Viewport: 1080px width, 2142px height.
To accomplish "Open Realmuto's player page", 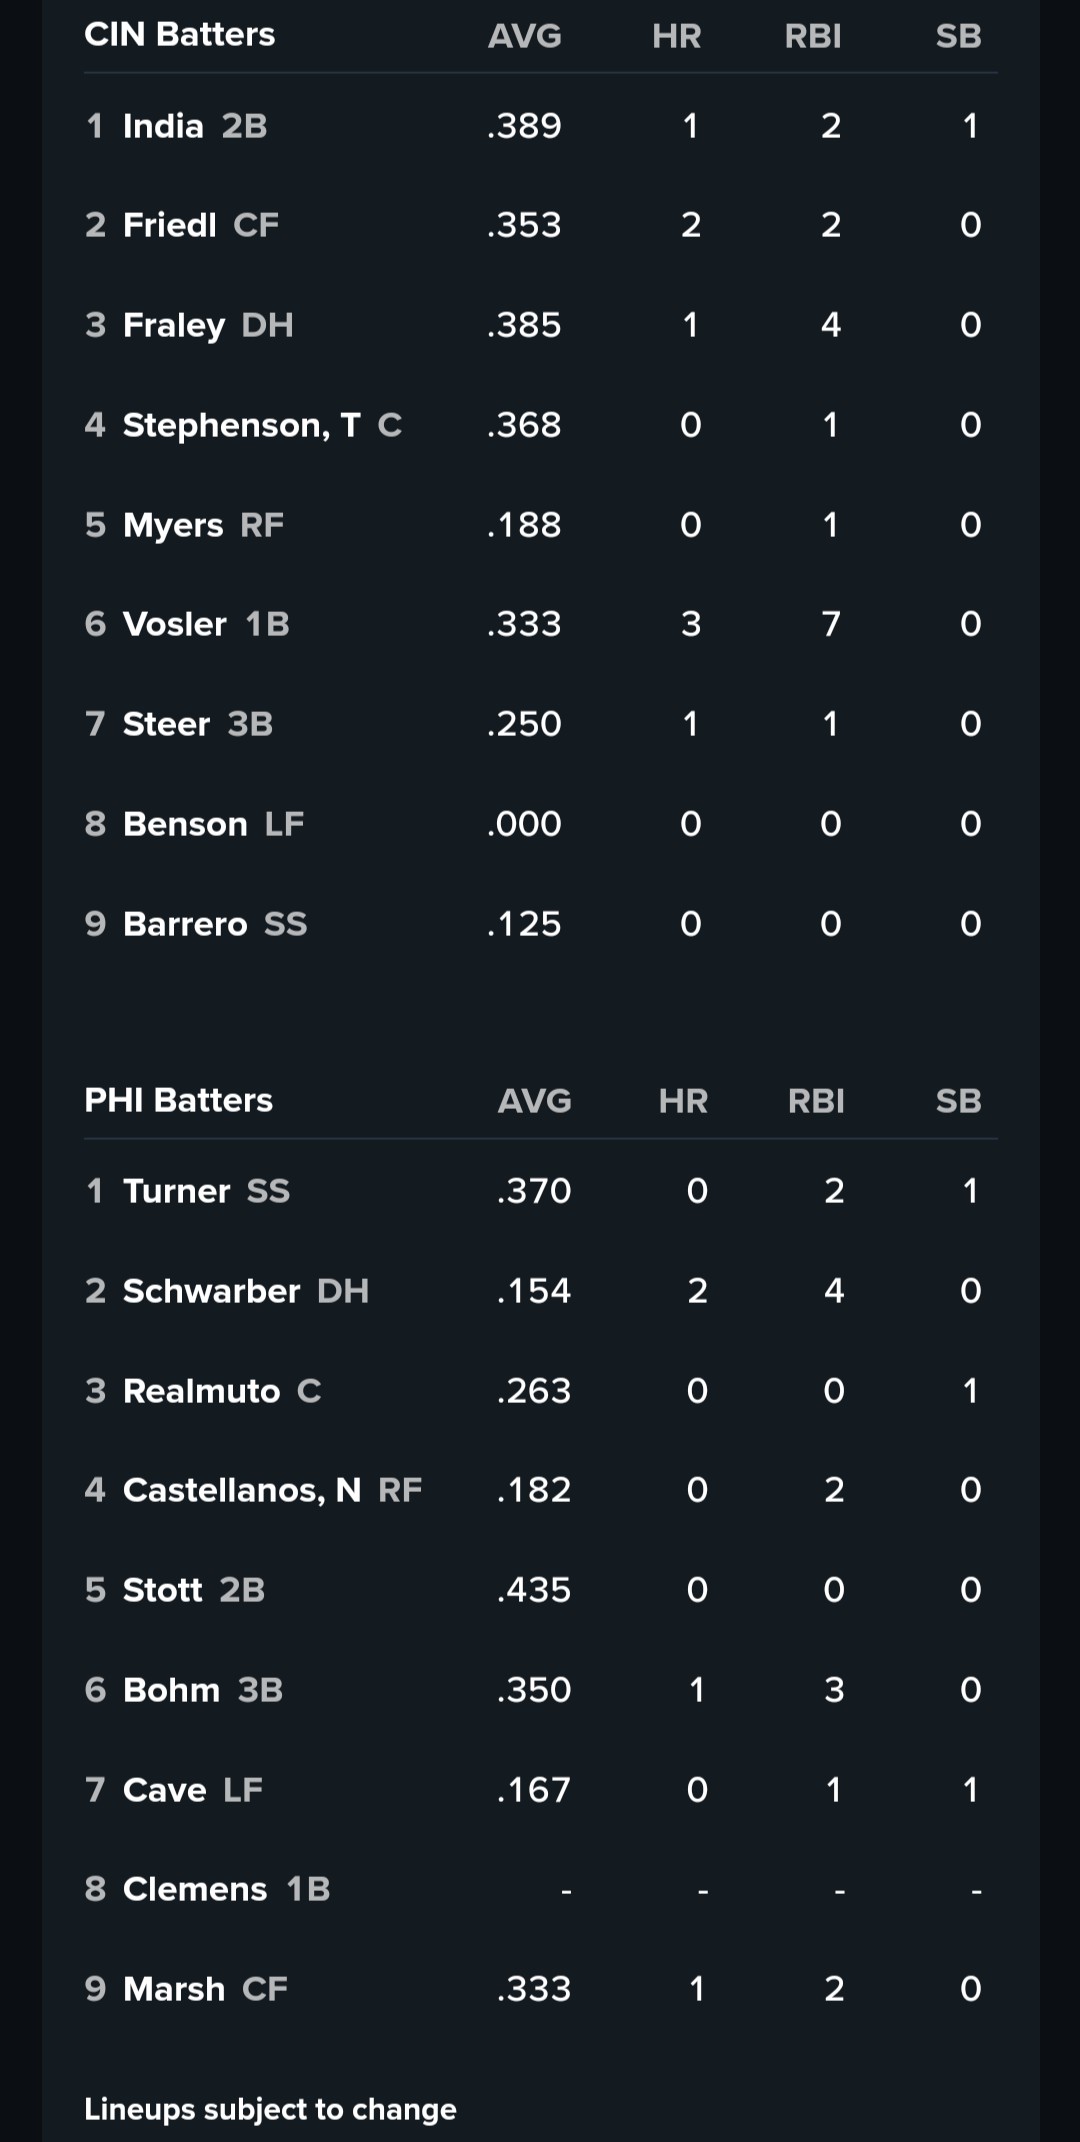I will (x=201, y=1391).
